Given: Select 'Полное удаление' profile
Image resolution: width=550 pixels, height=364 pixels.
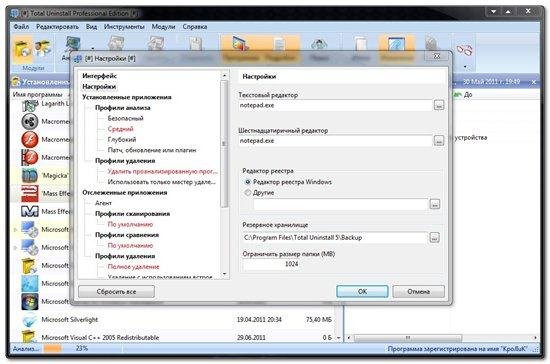Looking at the screenshot, I should pos(133,267).
